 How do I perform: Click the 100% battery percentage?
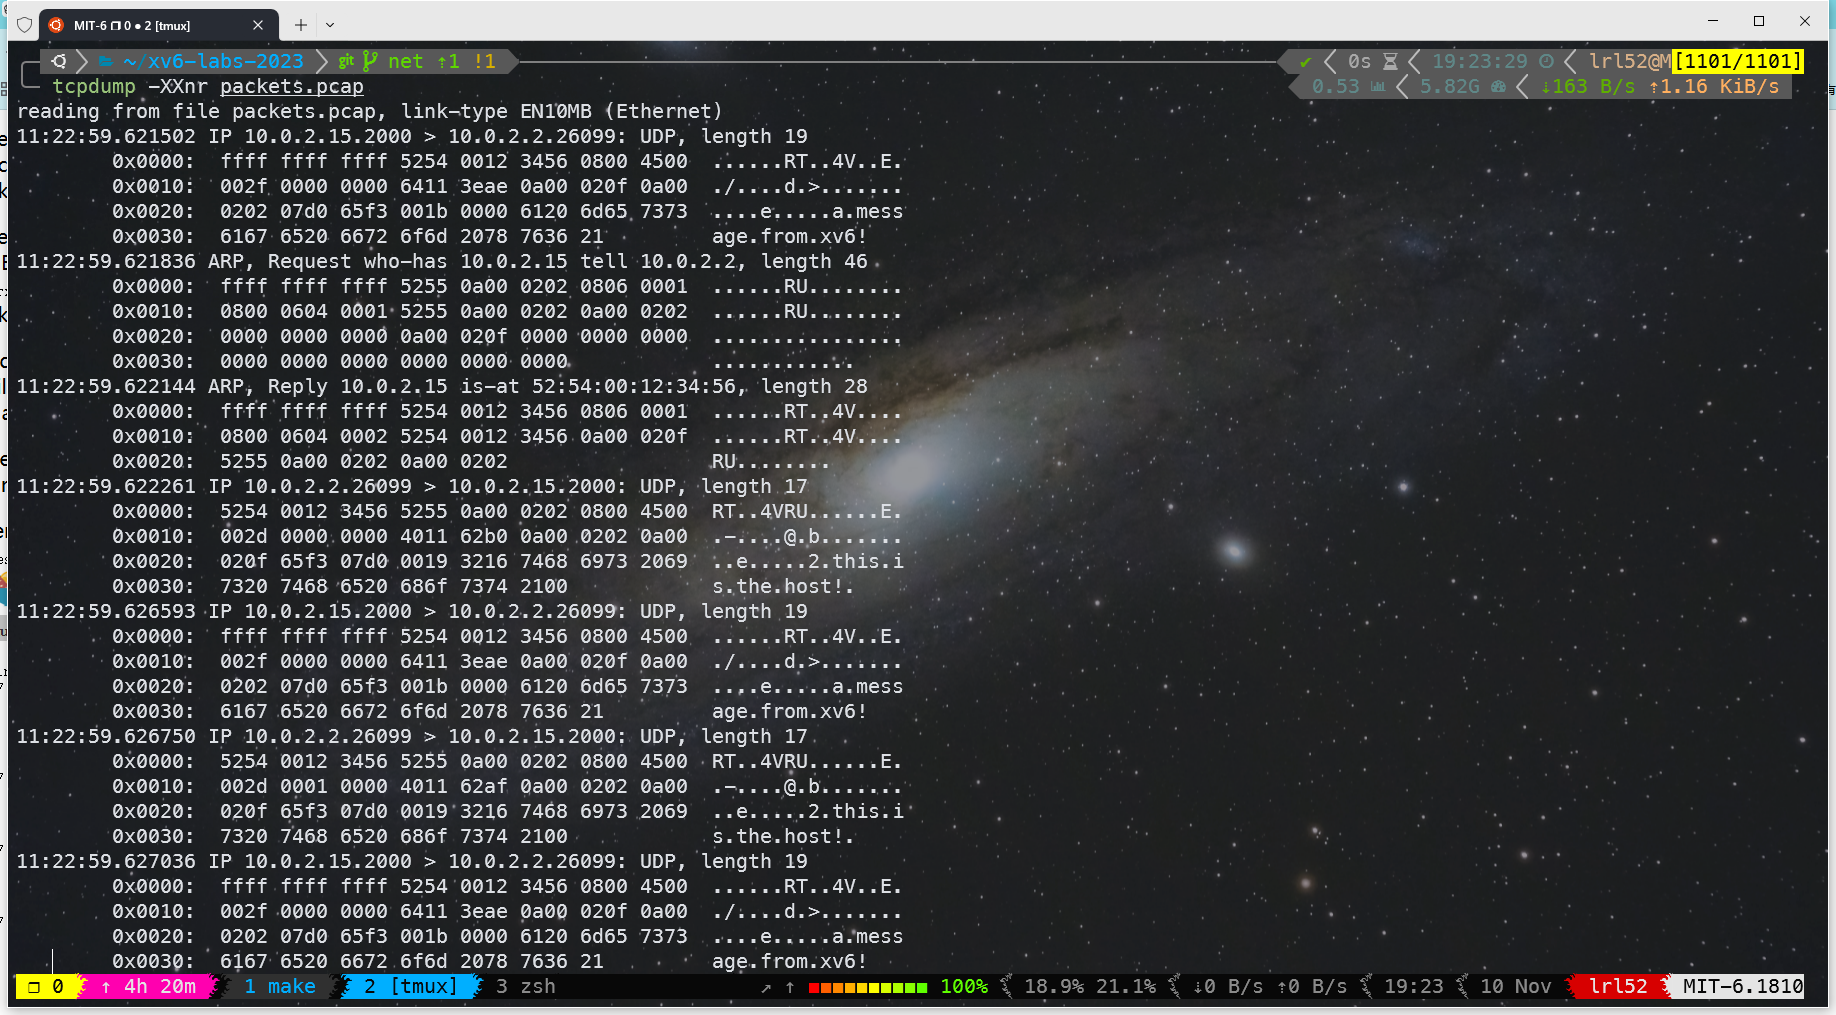click(964, 986)
